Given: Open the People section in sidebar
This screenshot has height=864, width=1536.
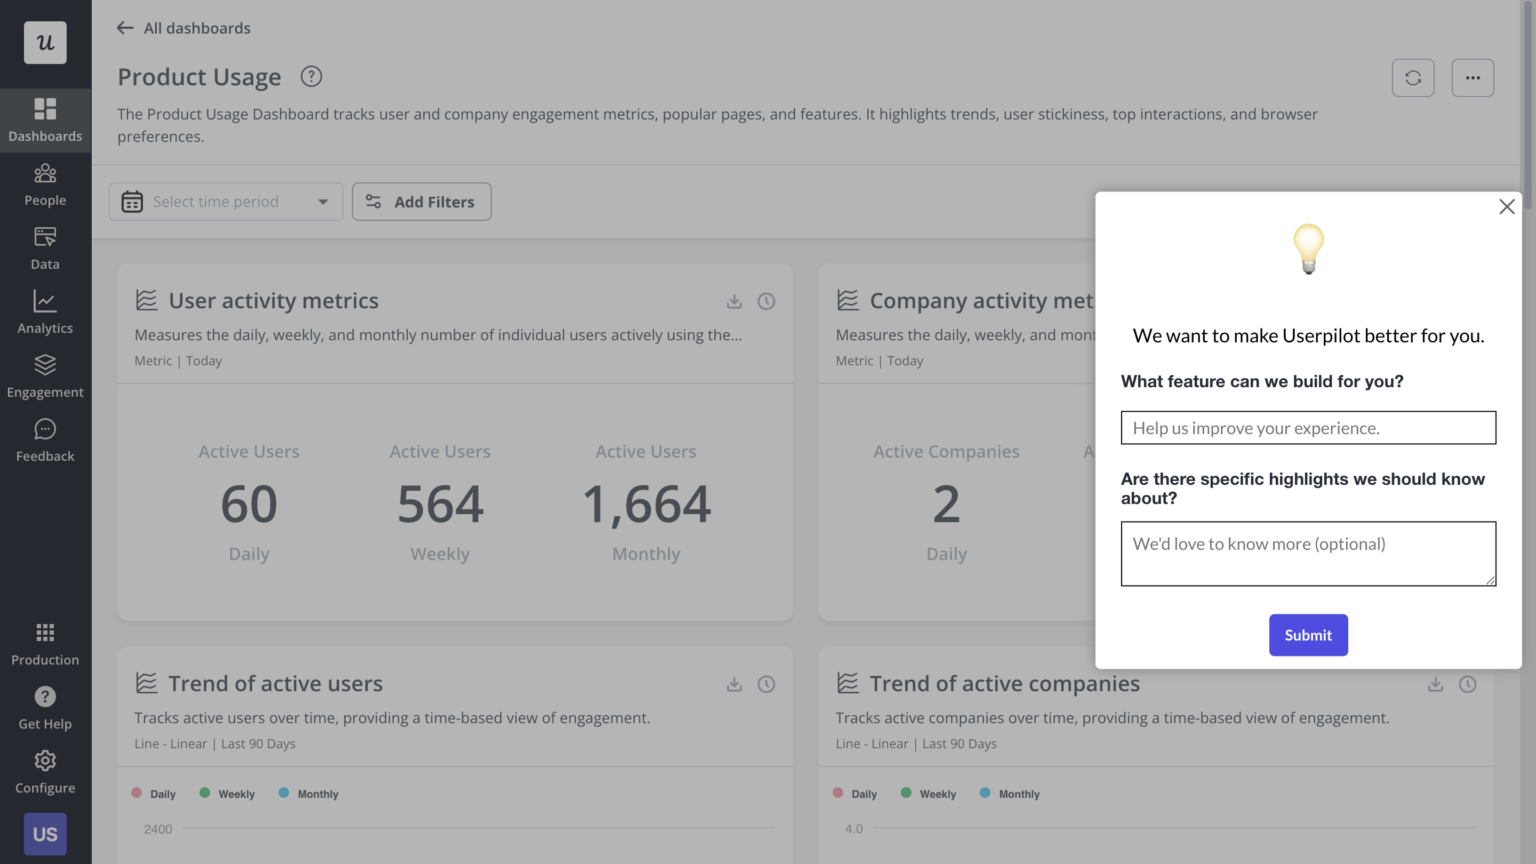Looking at the screenshot, I should 45,185.
